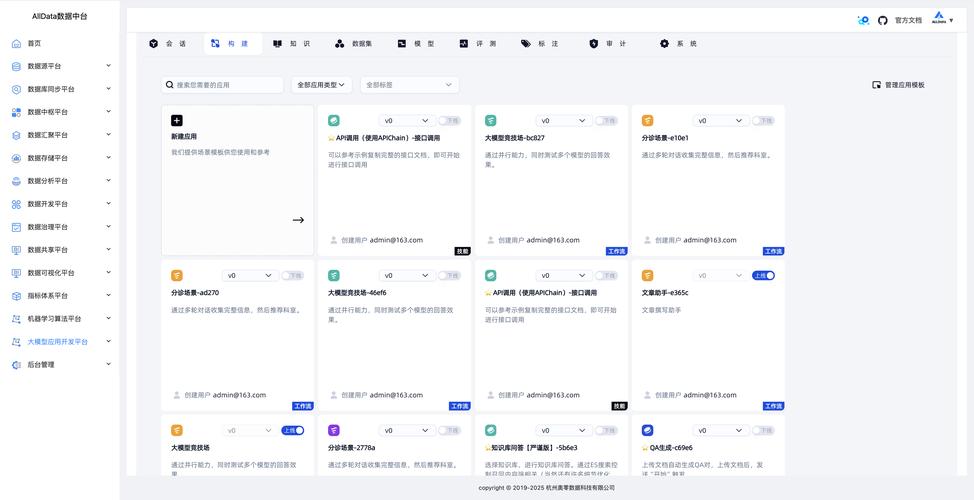Click the plus icon on 新建应用 card
Image resolution: width=974 pixels, height=500 pixels.
(177, 121)
